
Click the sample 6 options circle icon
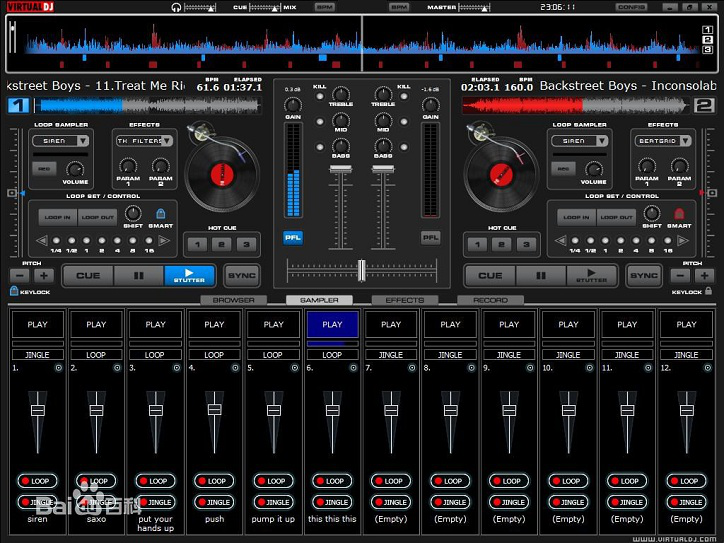pyautogui.click(x=353, y=368)
